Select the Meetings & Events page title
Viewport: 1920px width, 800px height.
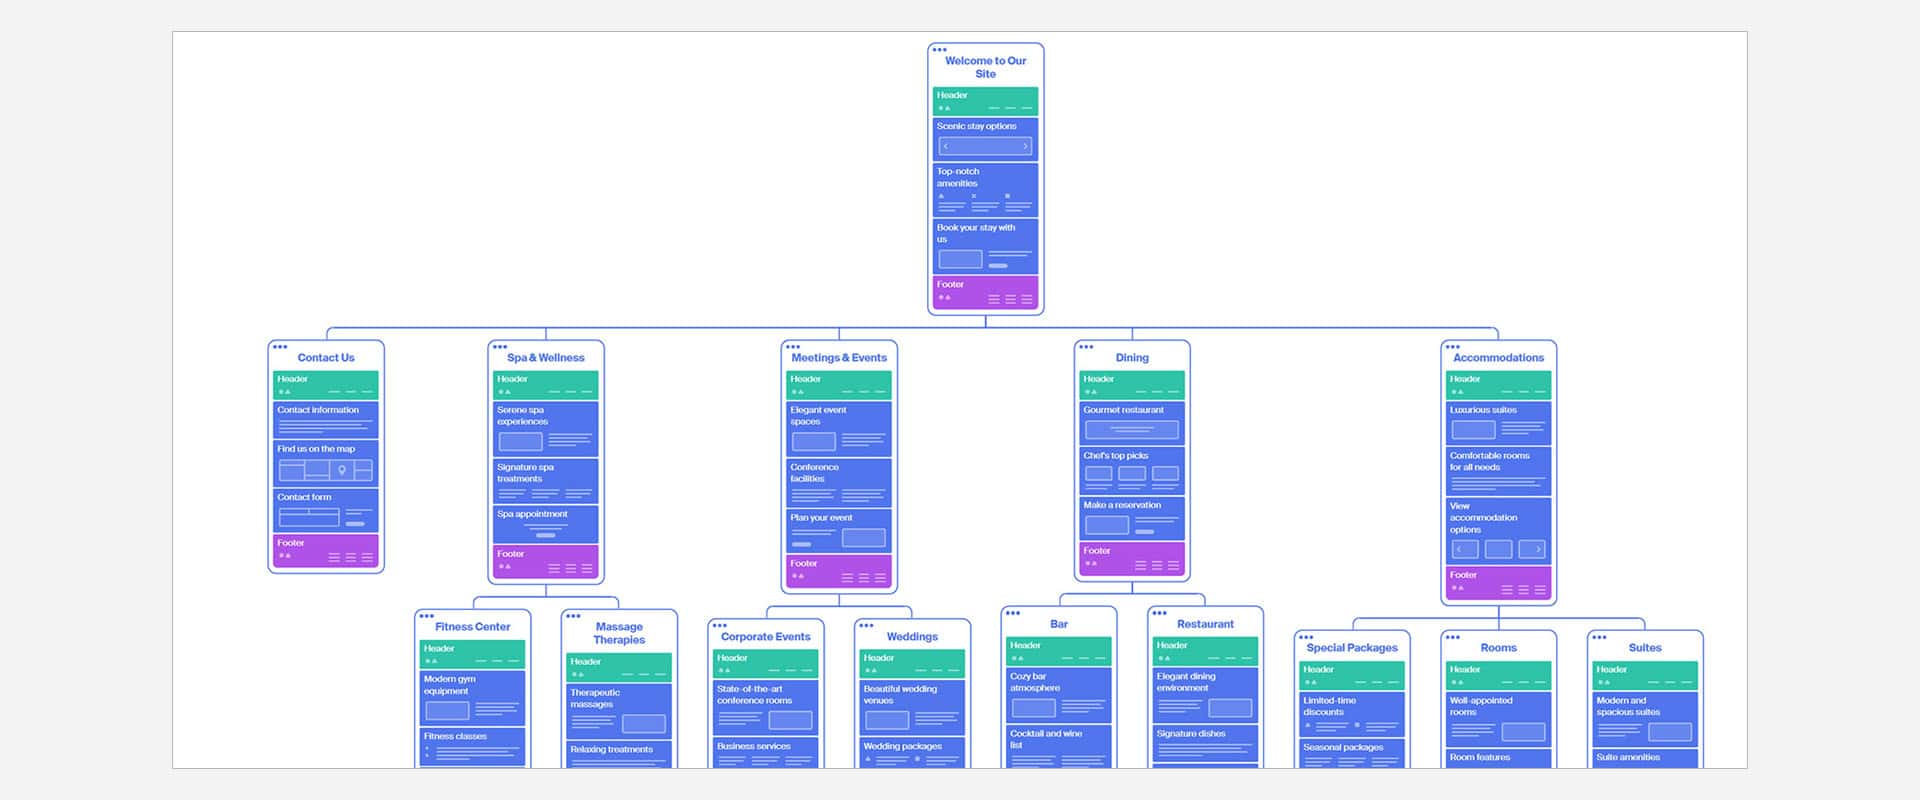click(839, 358)
